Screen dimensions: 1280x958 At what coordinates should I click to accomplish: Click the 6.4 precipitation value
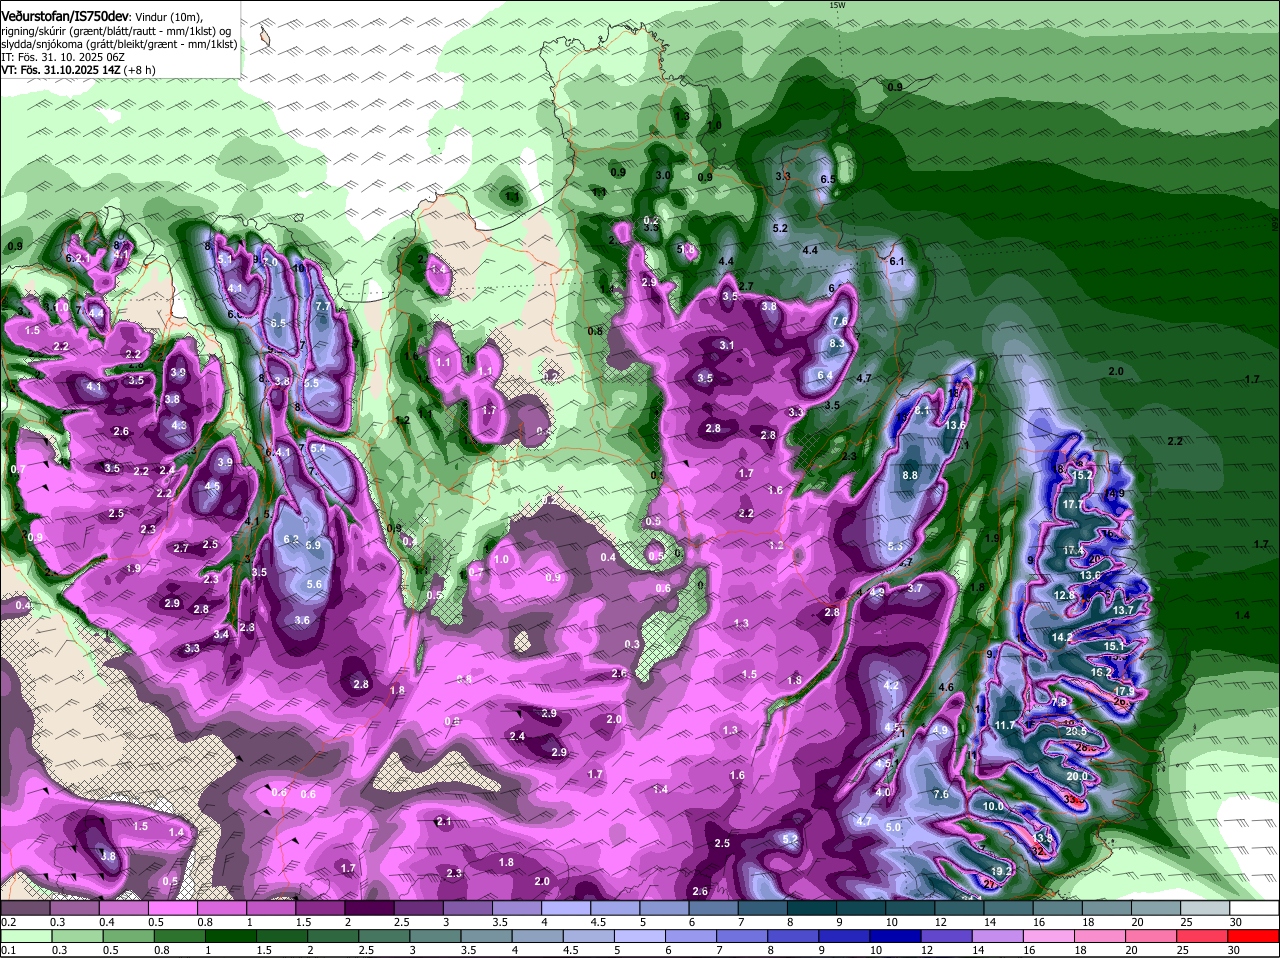click(x=825, y=376)
